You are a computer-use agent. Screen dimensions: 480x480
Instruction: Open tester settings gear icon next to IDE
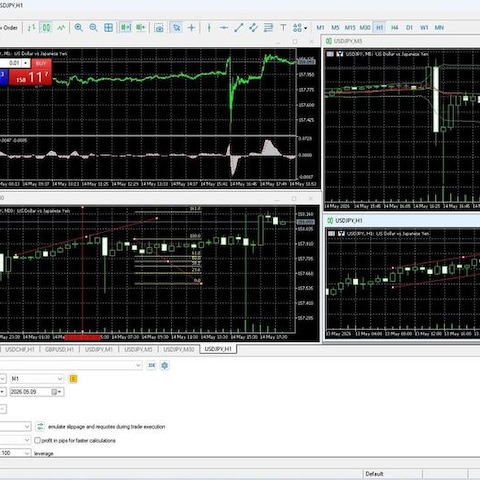[x=164, y=365]
